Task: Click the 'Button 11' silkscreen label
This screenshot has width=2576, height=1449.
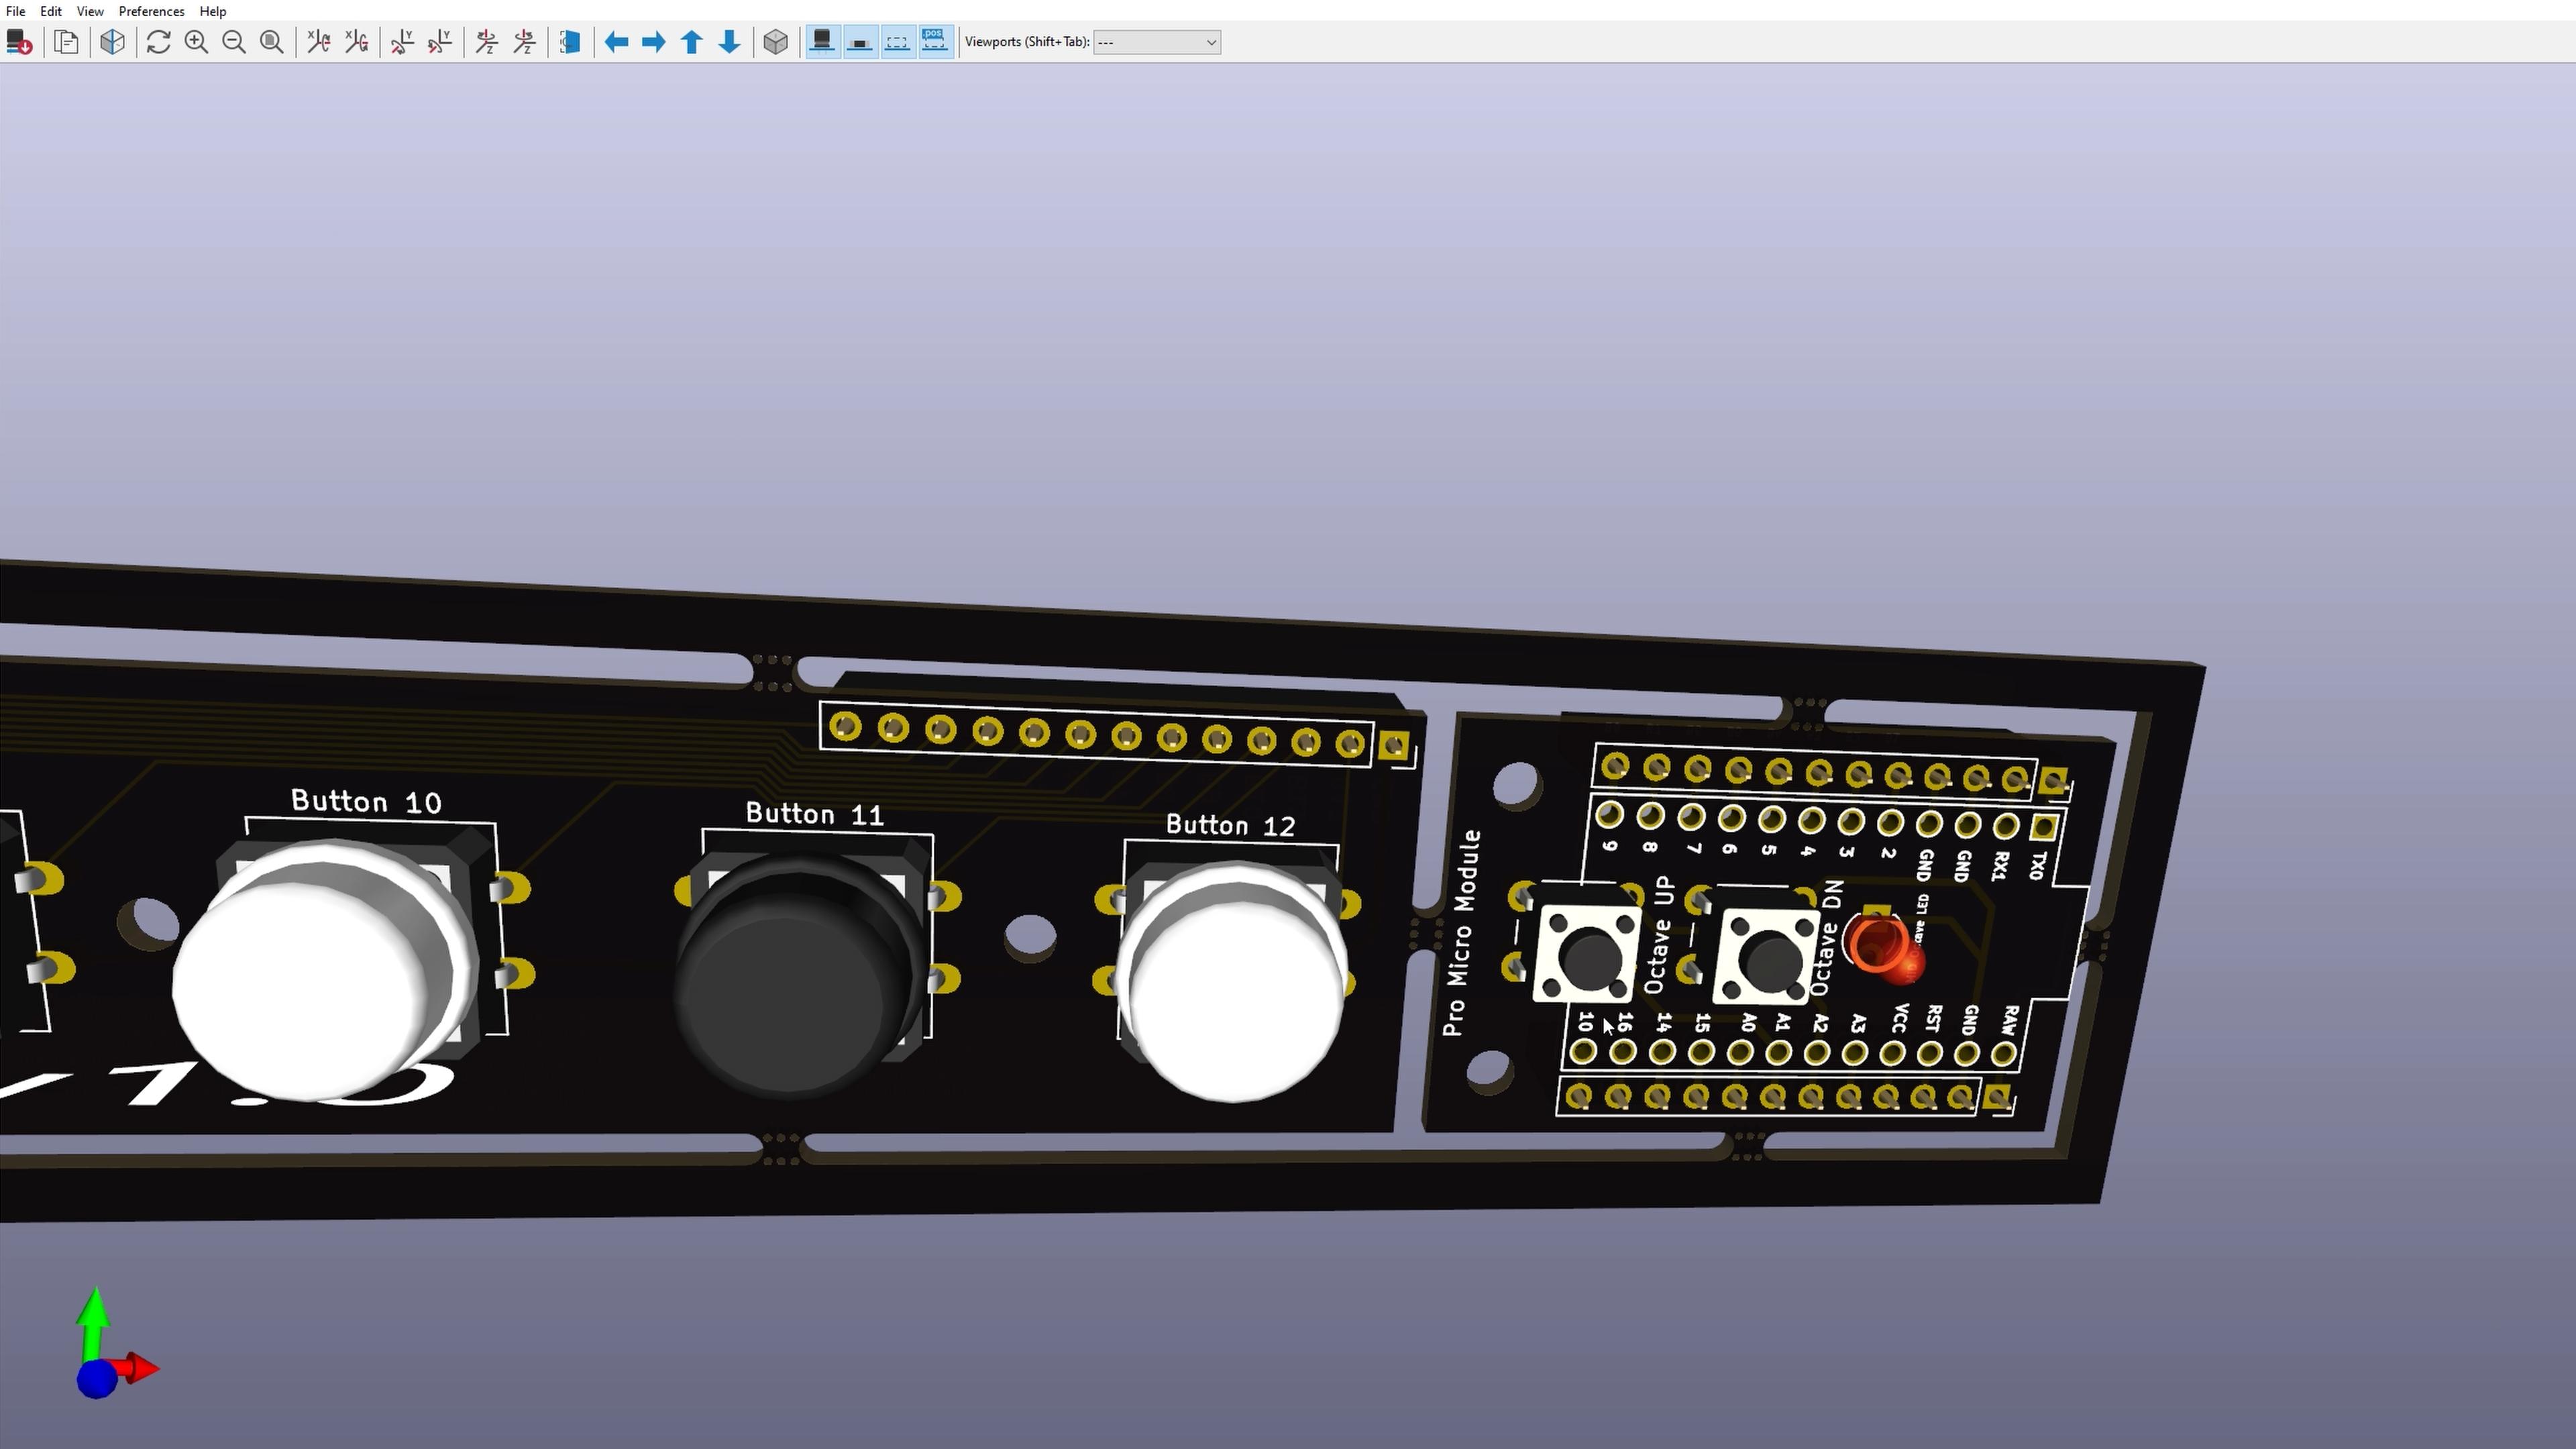Action: (814, 814)
